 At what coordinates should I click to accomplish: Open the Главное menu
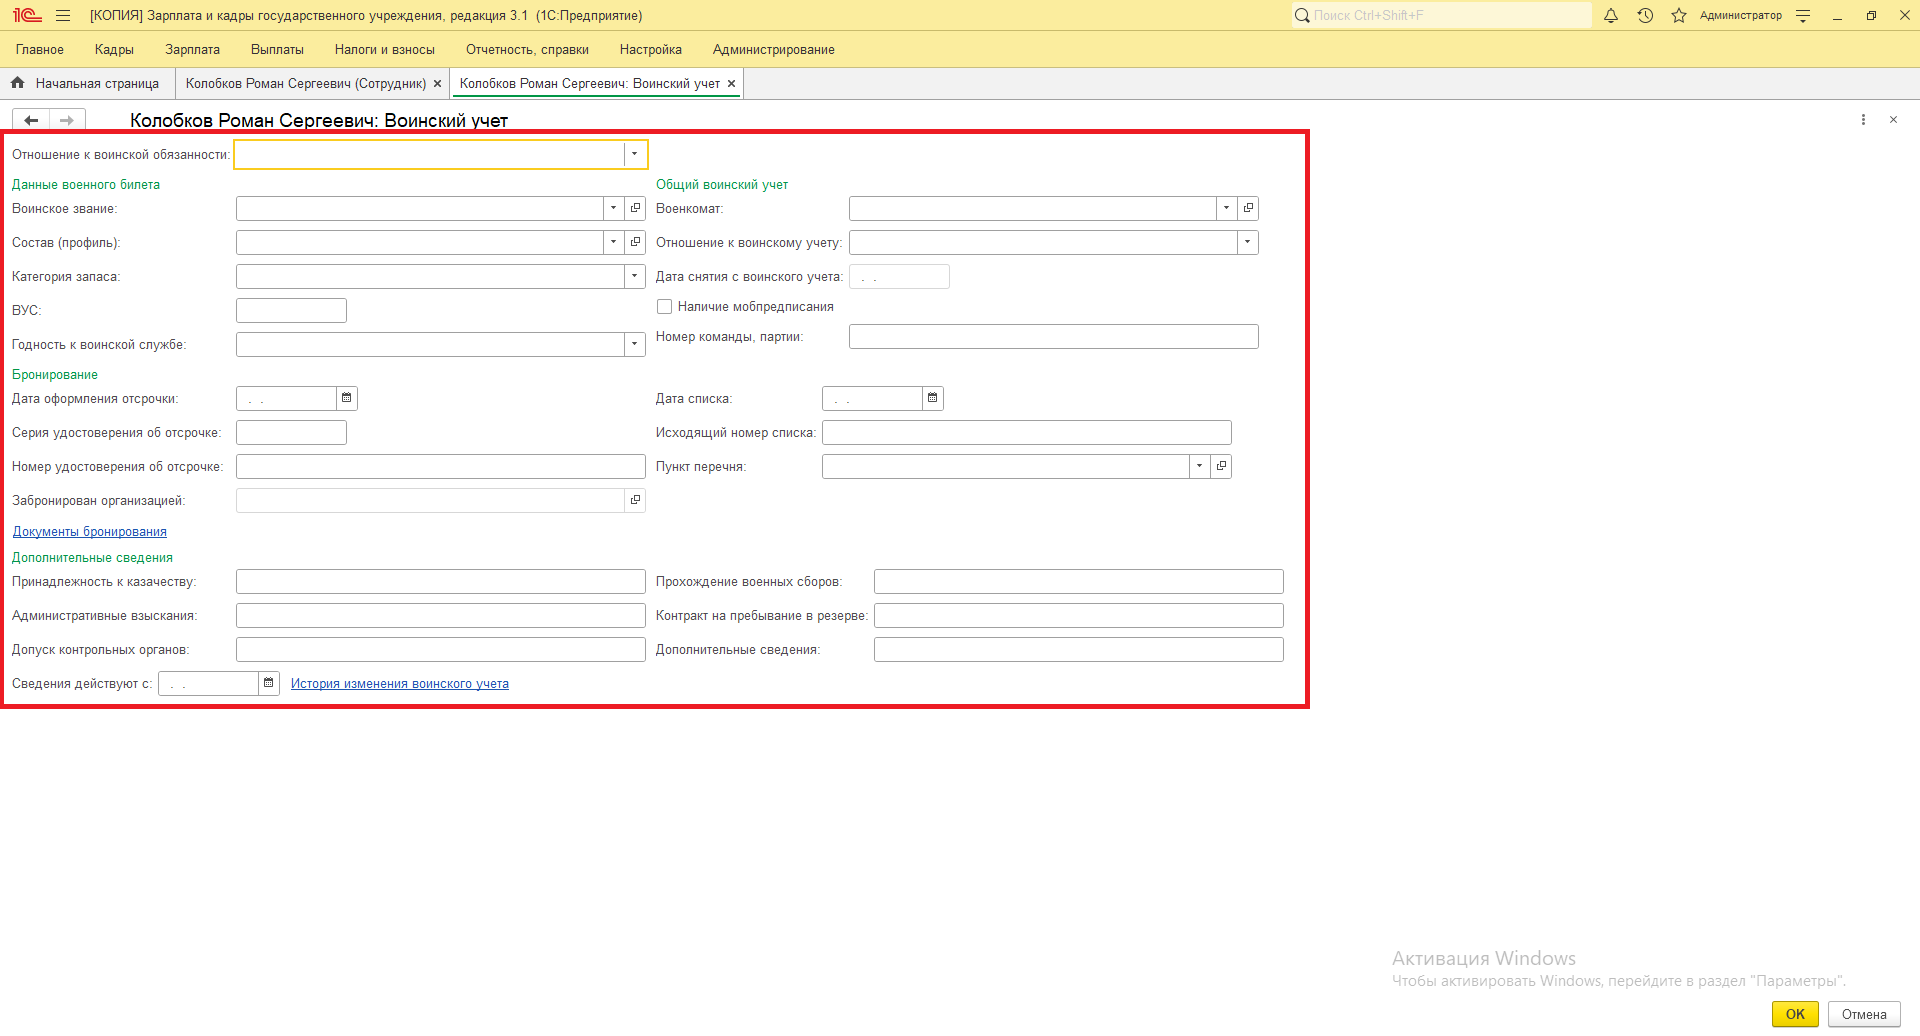tap(40, 50)
